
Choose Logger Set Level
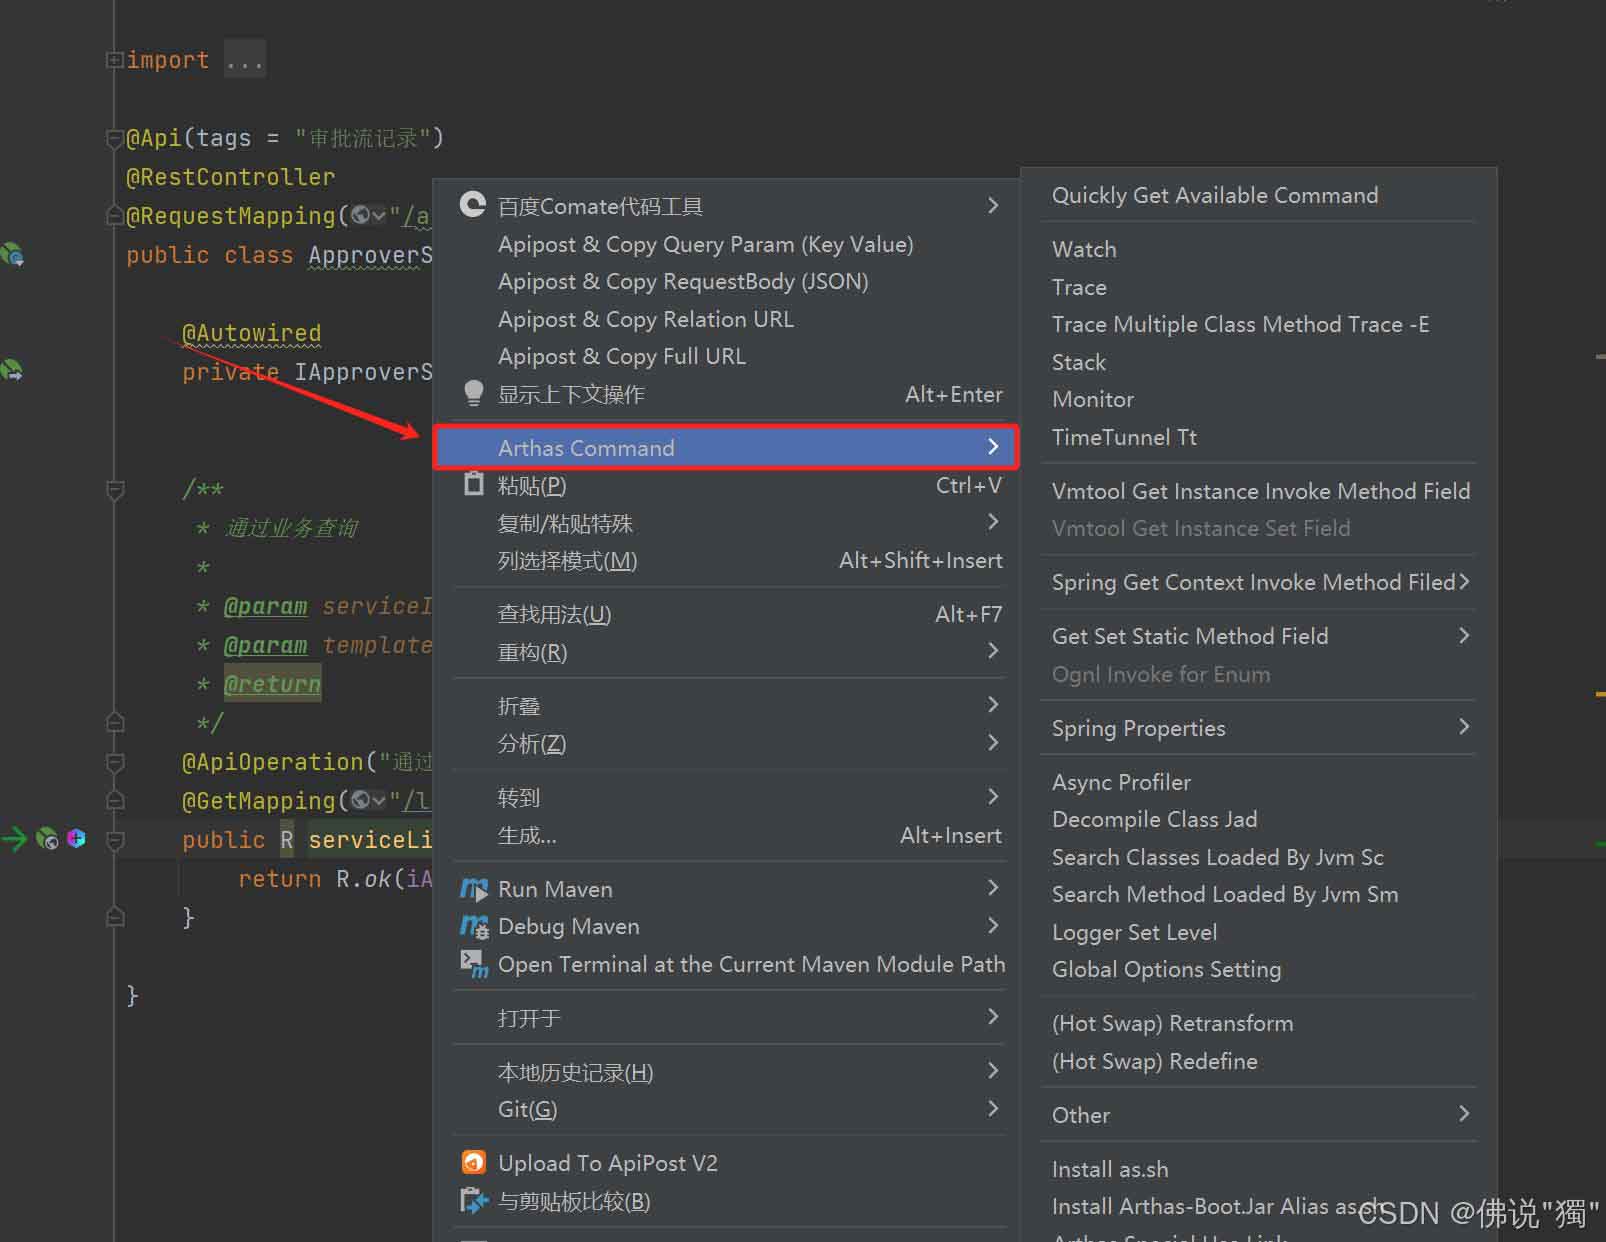tap(1134, 932)
